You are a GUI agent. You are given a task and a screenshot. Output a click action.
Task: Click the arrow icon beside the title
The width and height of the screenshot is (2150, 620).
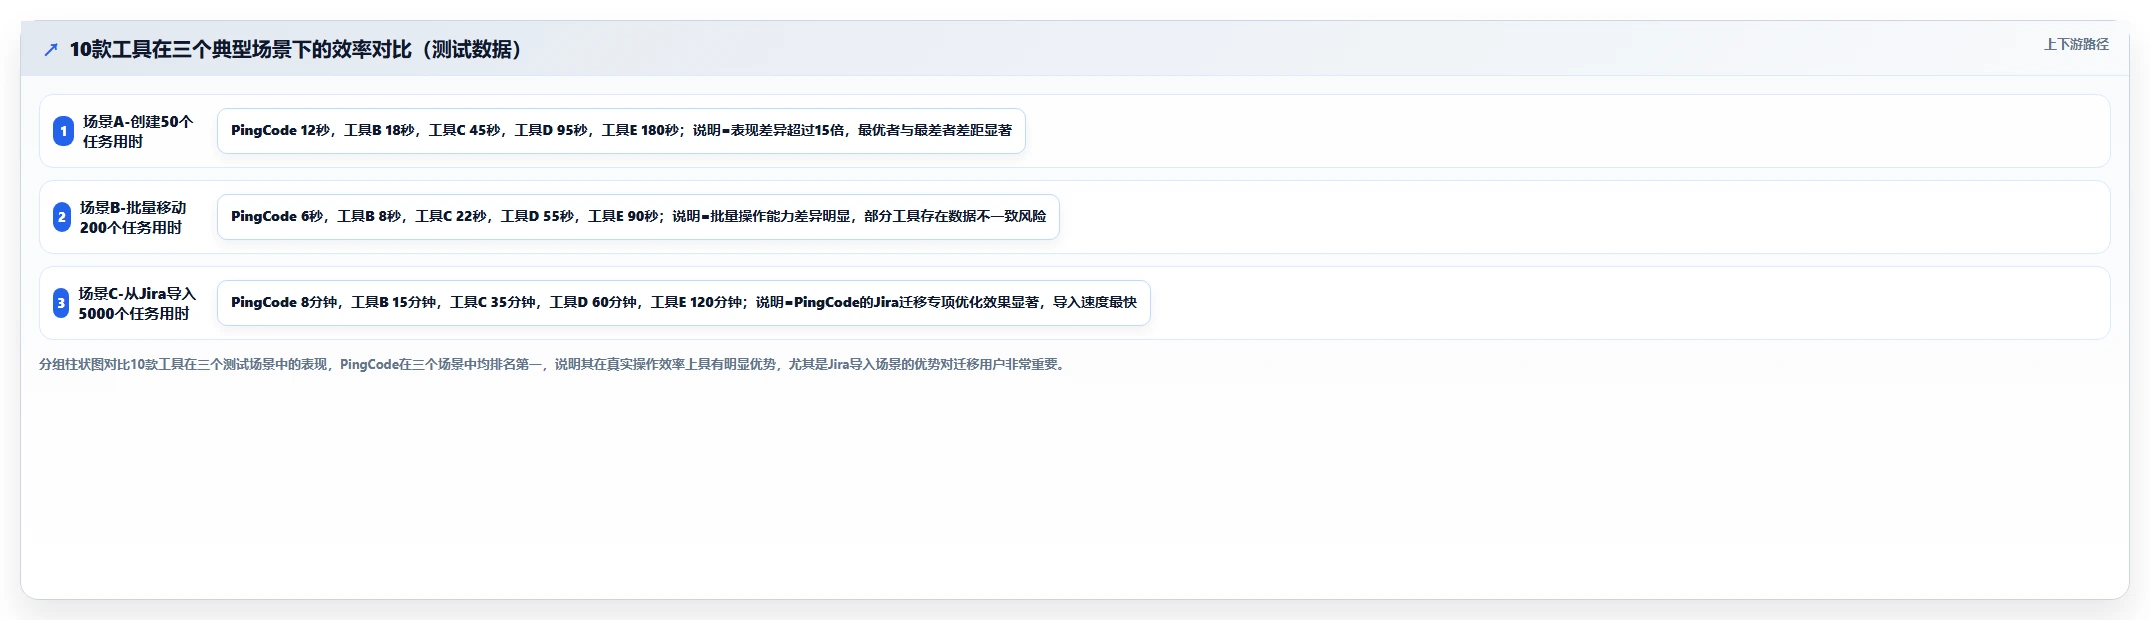click(x=51, y=50)
